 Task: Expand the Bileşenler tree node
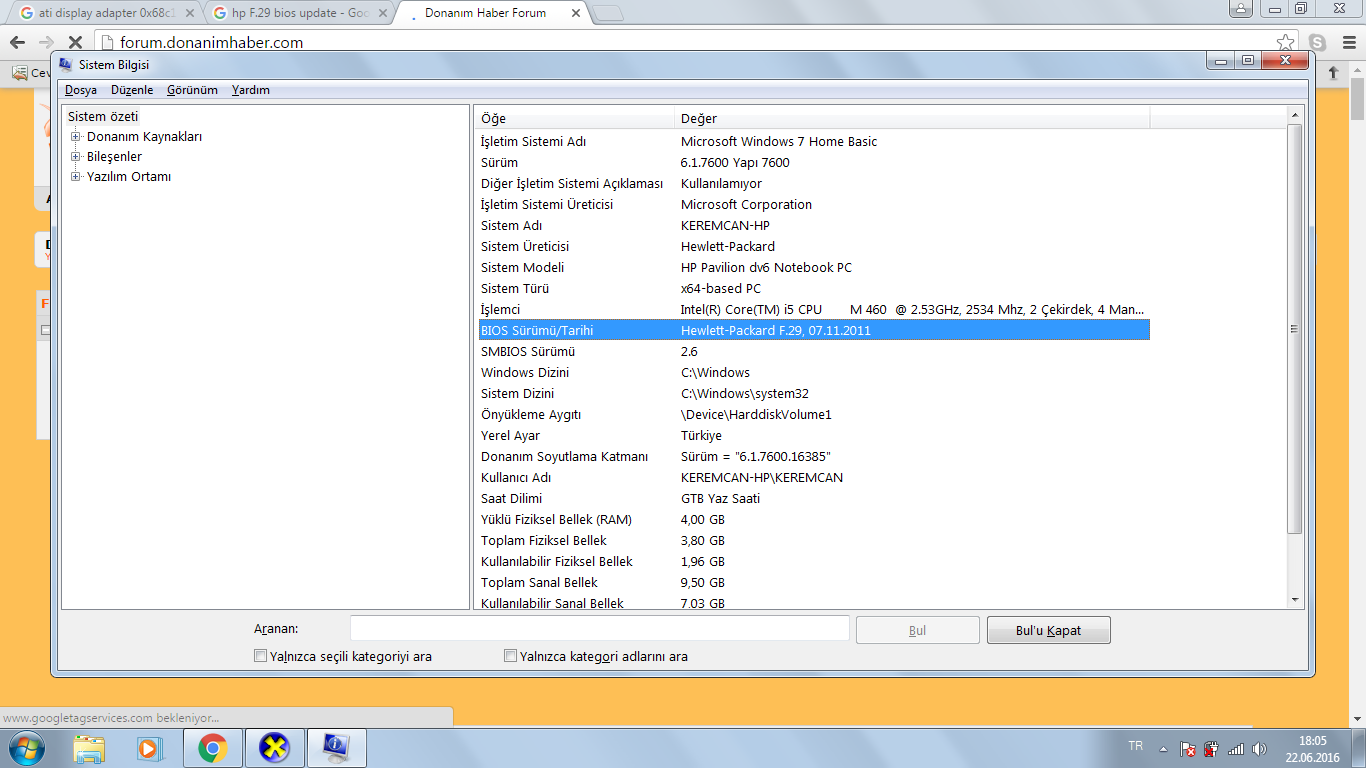click(76, 157)
